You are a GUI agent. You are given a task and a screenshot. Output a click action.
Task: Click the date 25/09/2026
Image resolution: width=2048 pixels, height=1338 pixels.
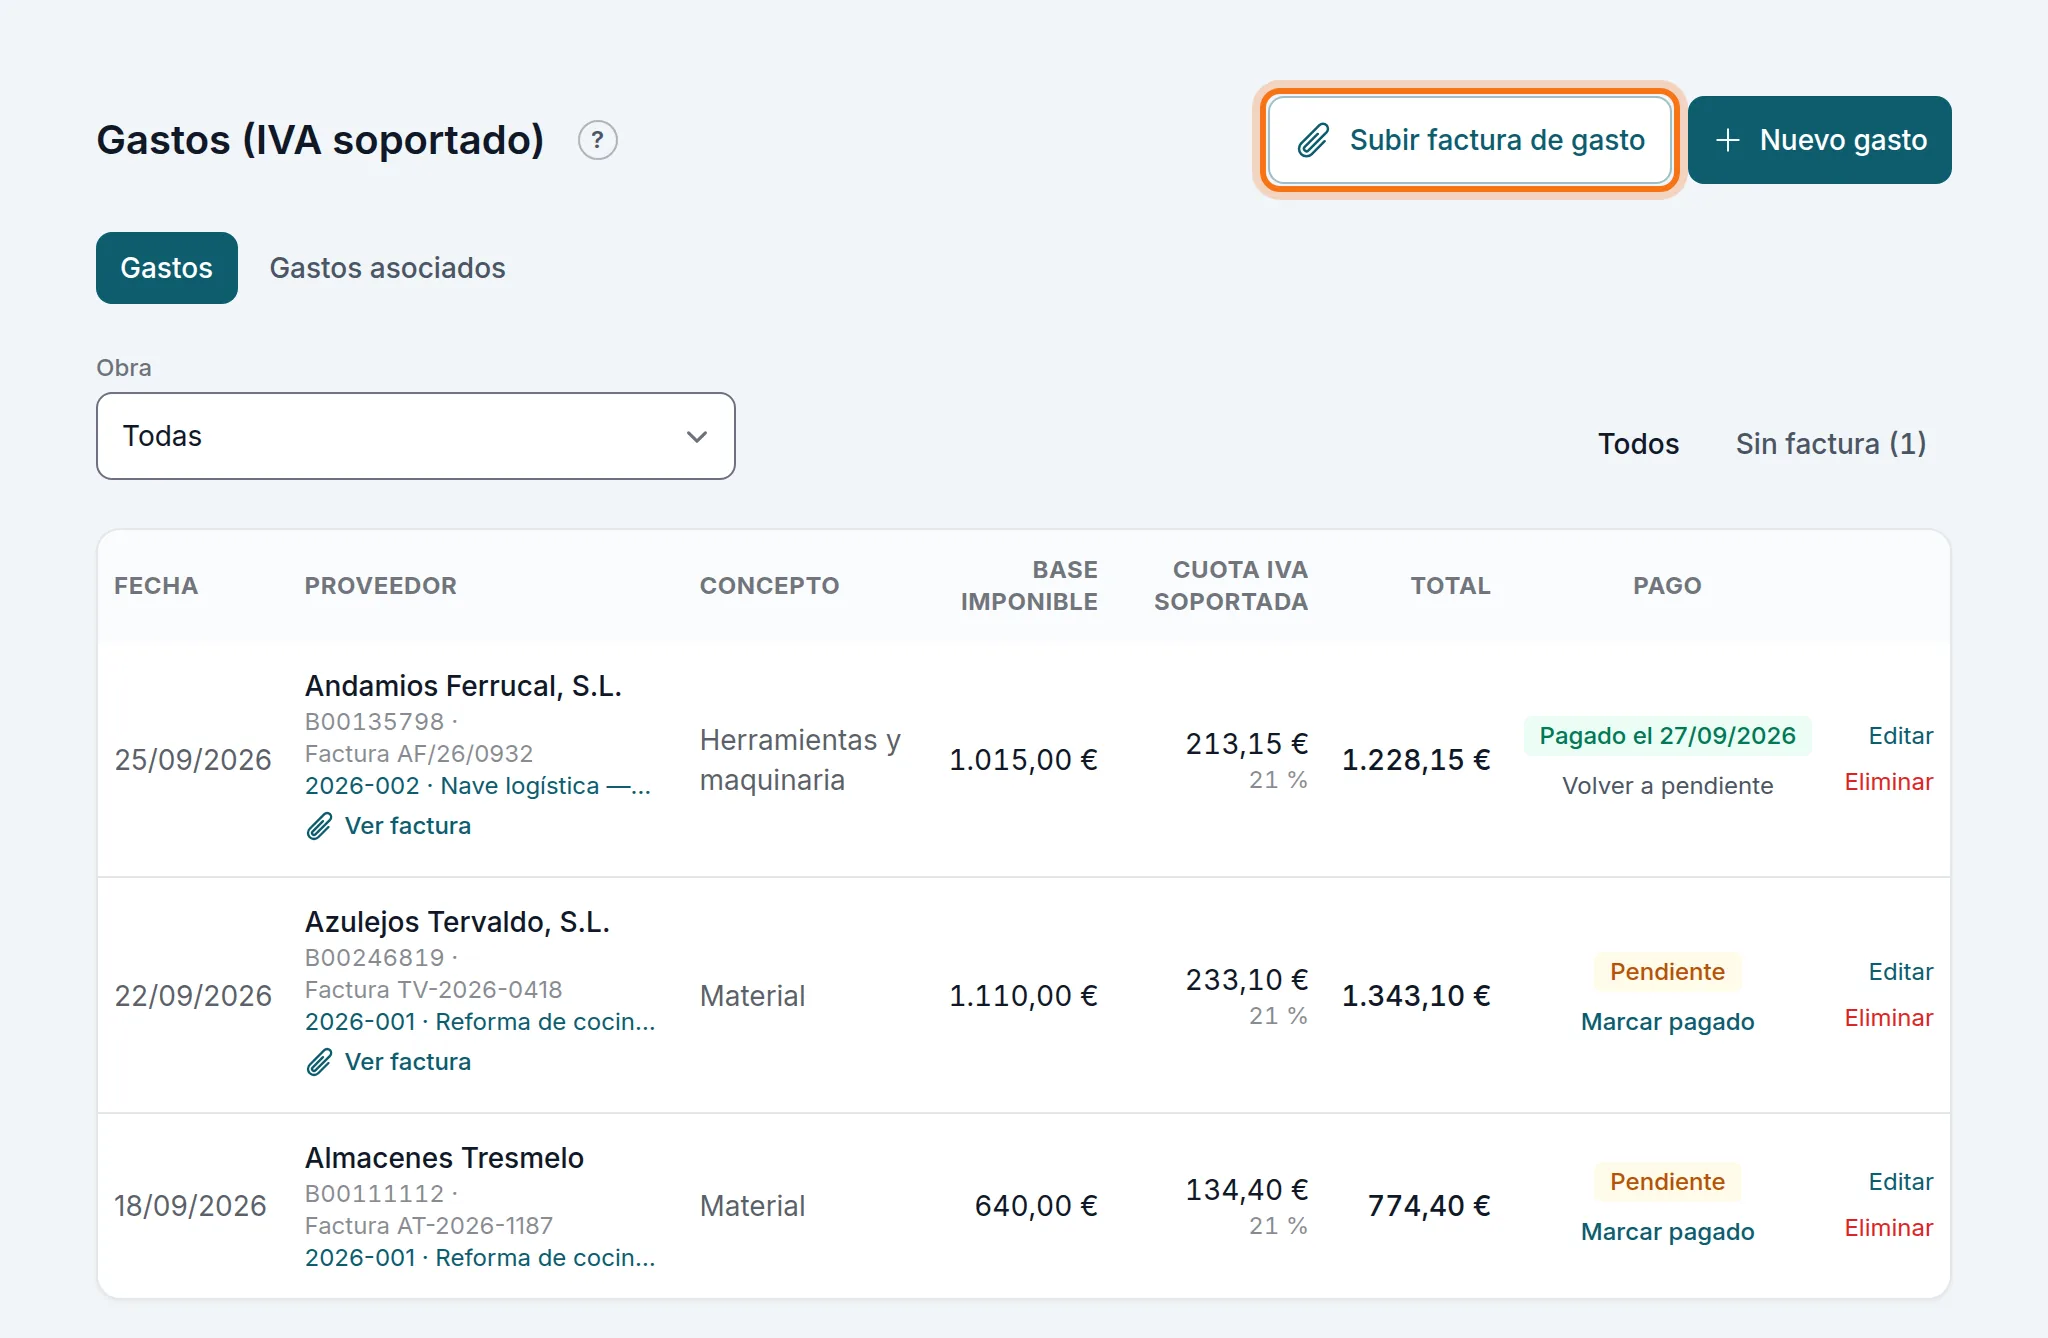coord(193,760)
